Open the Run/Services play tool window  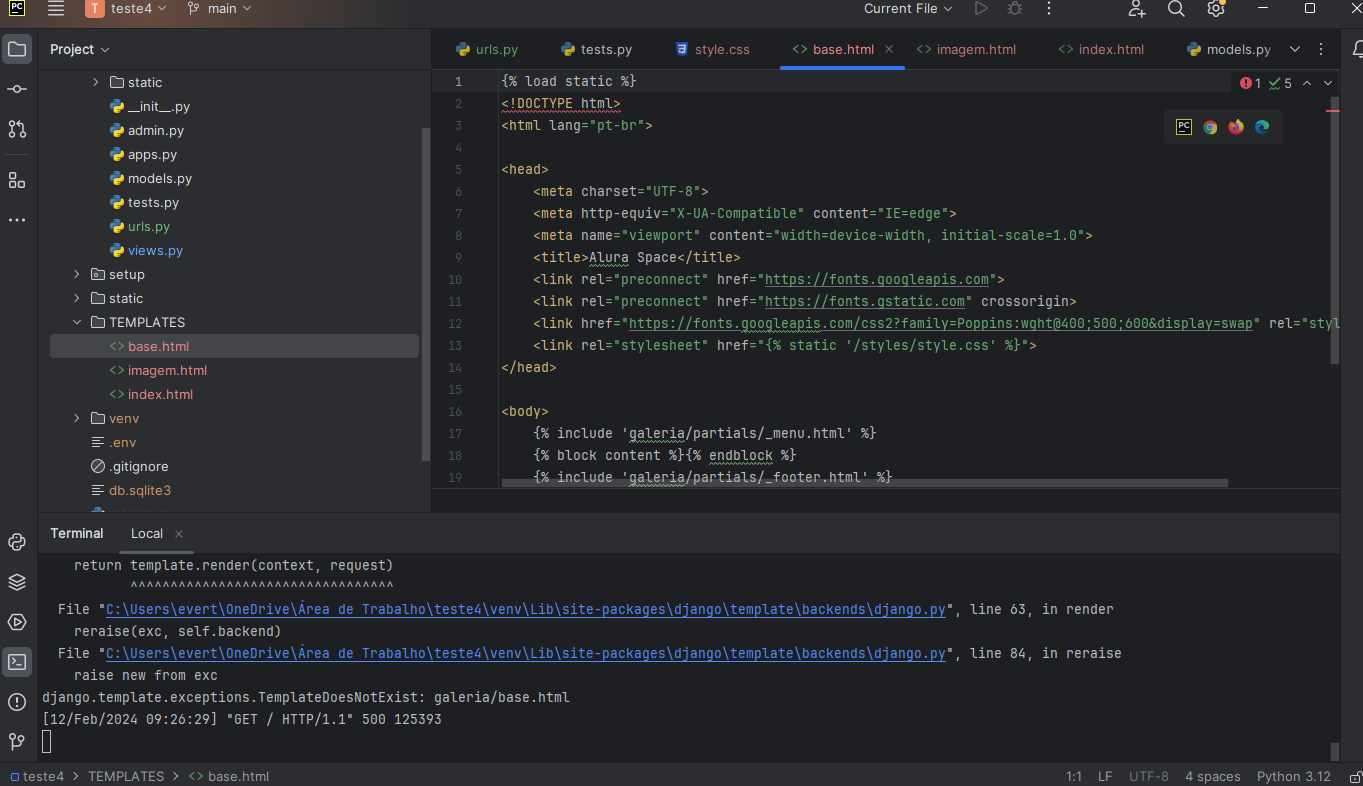pos(17,622)
